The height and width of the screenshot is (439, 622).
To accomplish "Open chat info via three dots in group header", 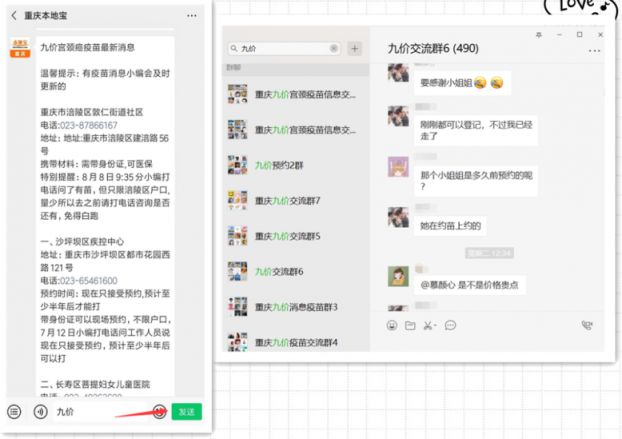I will [x=594, y=51].
